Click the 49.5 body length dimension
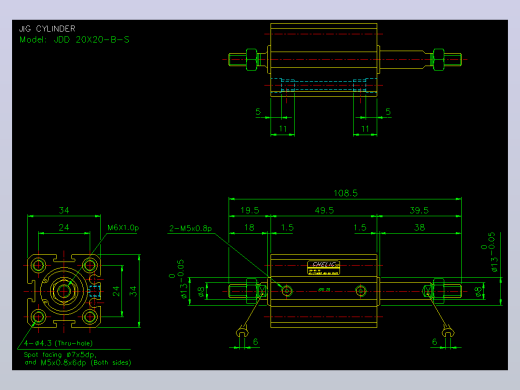This screenshot has width=520, height=390. 324,210
